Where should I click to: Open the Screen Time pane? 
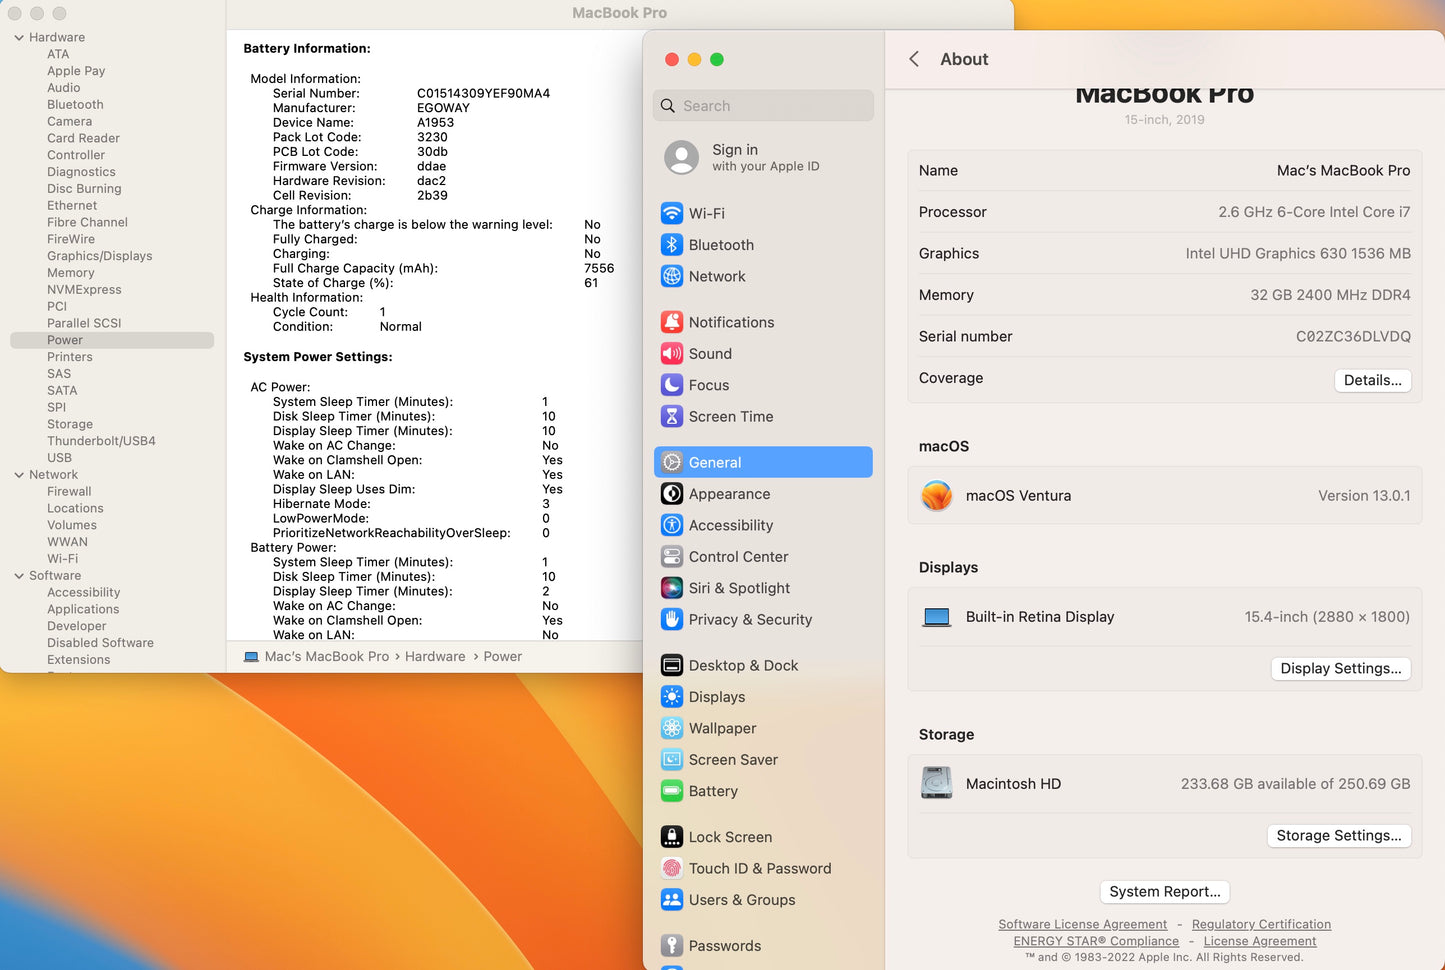(x=730, y=416)
